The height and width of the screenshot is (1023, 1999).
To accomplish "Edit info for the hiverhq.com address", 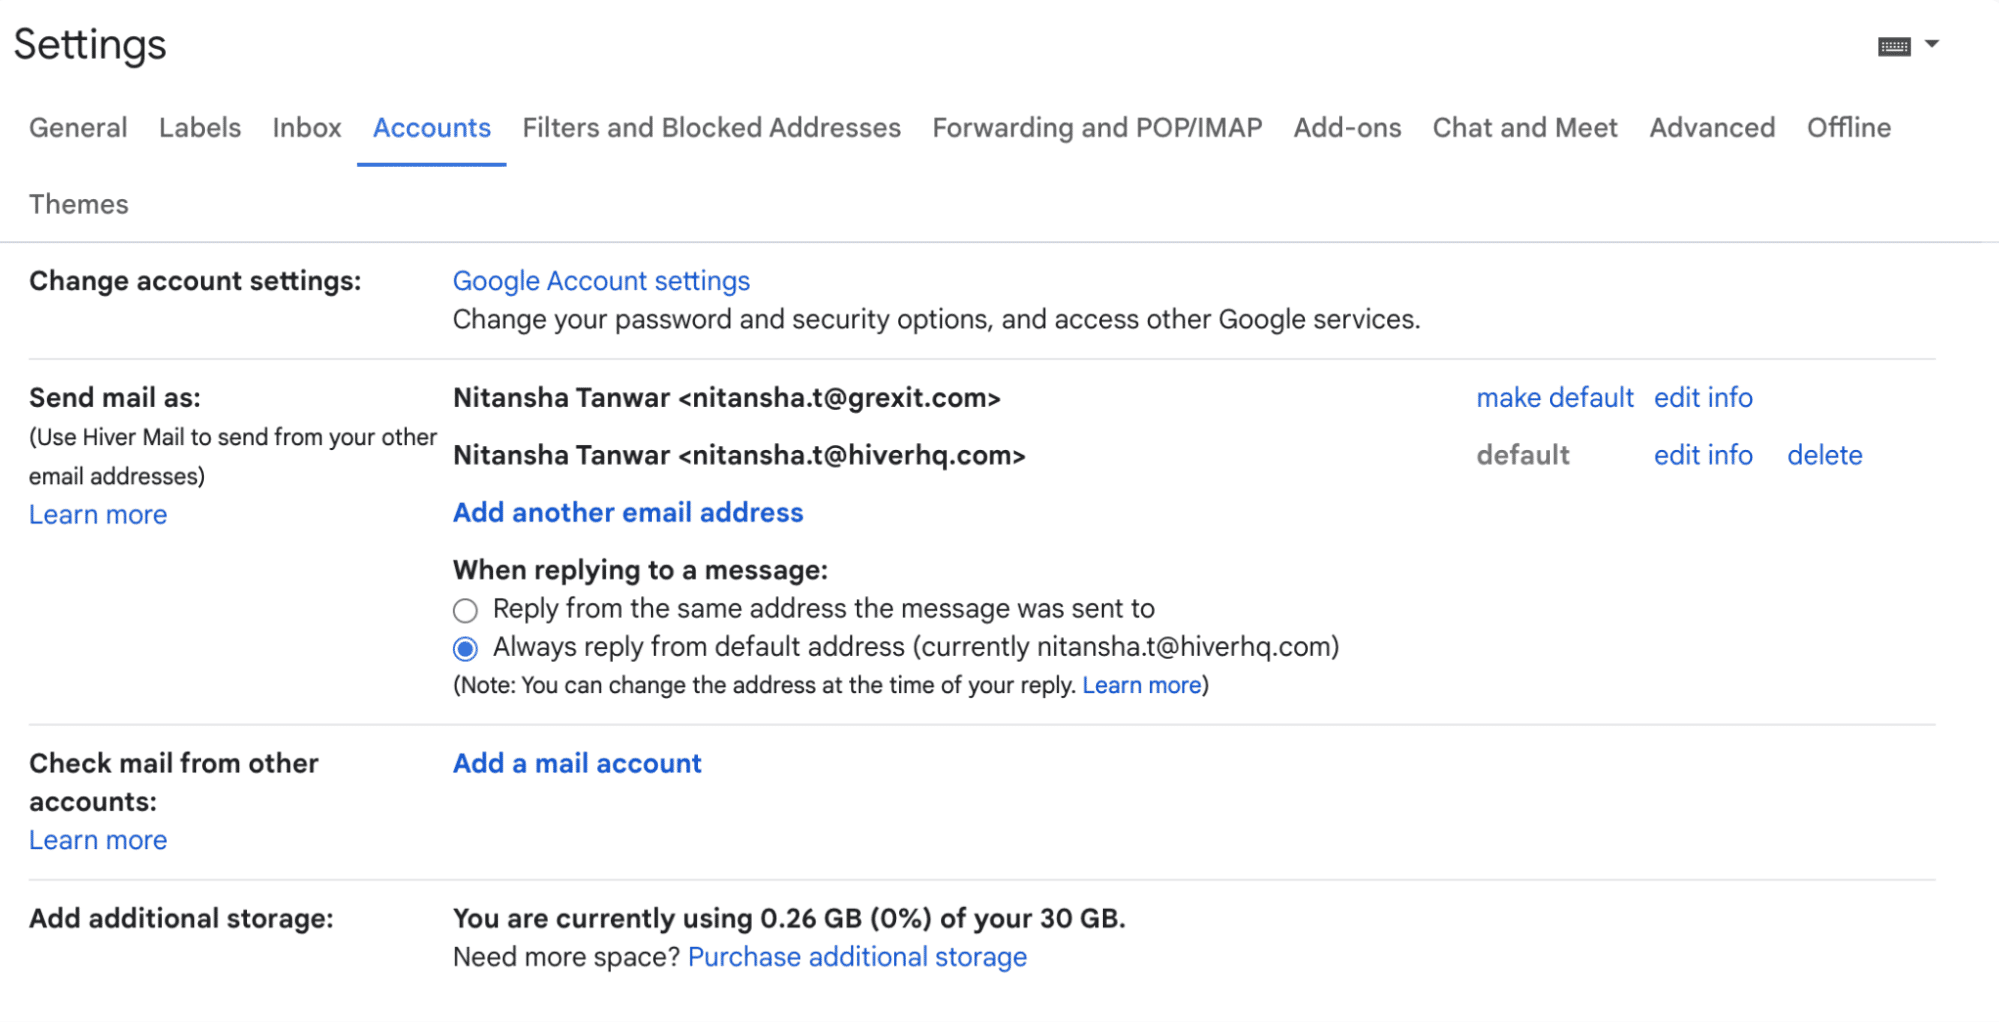I will point(1703,455).
